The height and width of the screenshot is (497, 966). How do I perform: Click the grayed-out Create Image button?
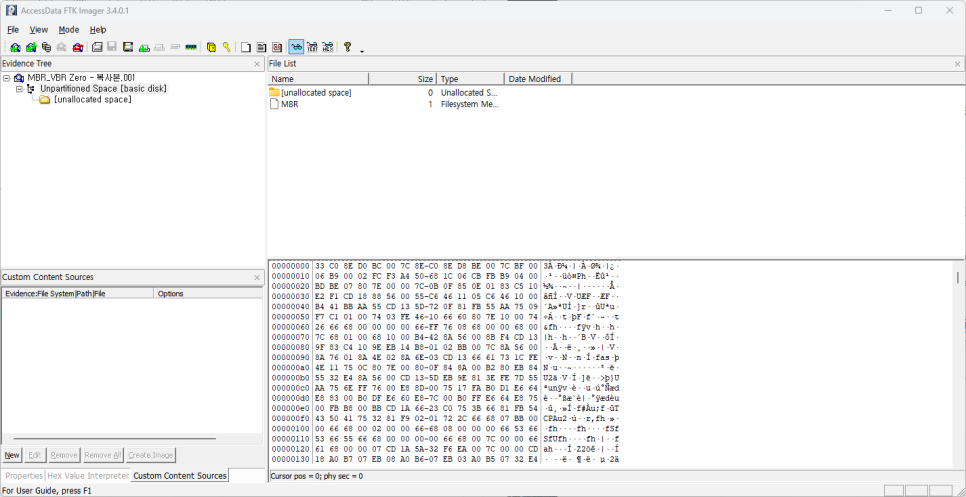pyautogui.click(x=150, y=455)
